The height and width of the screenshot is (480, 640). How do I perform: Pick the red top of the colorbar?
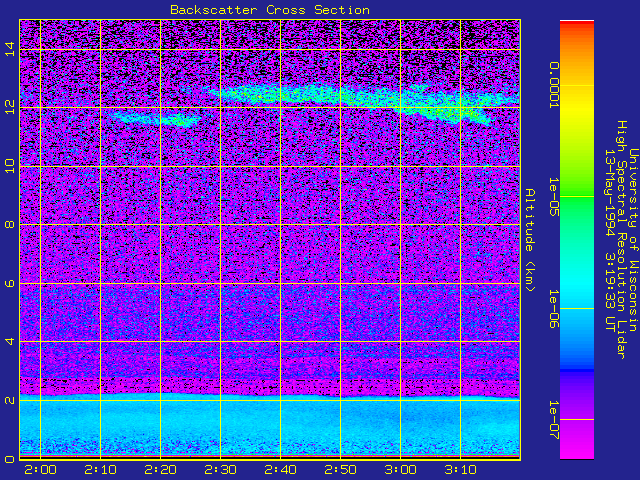click(577, 24)
